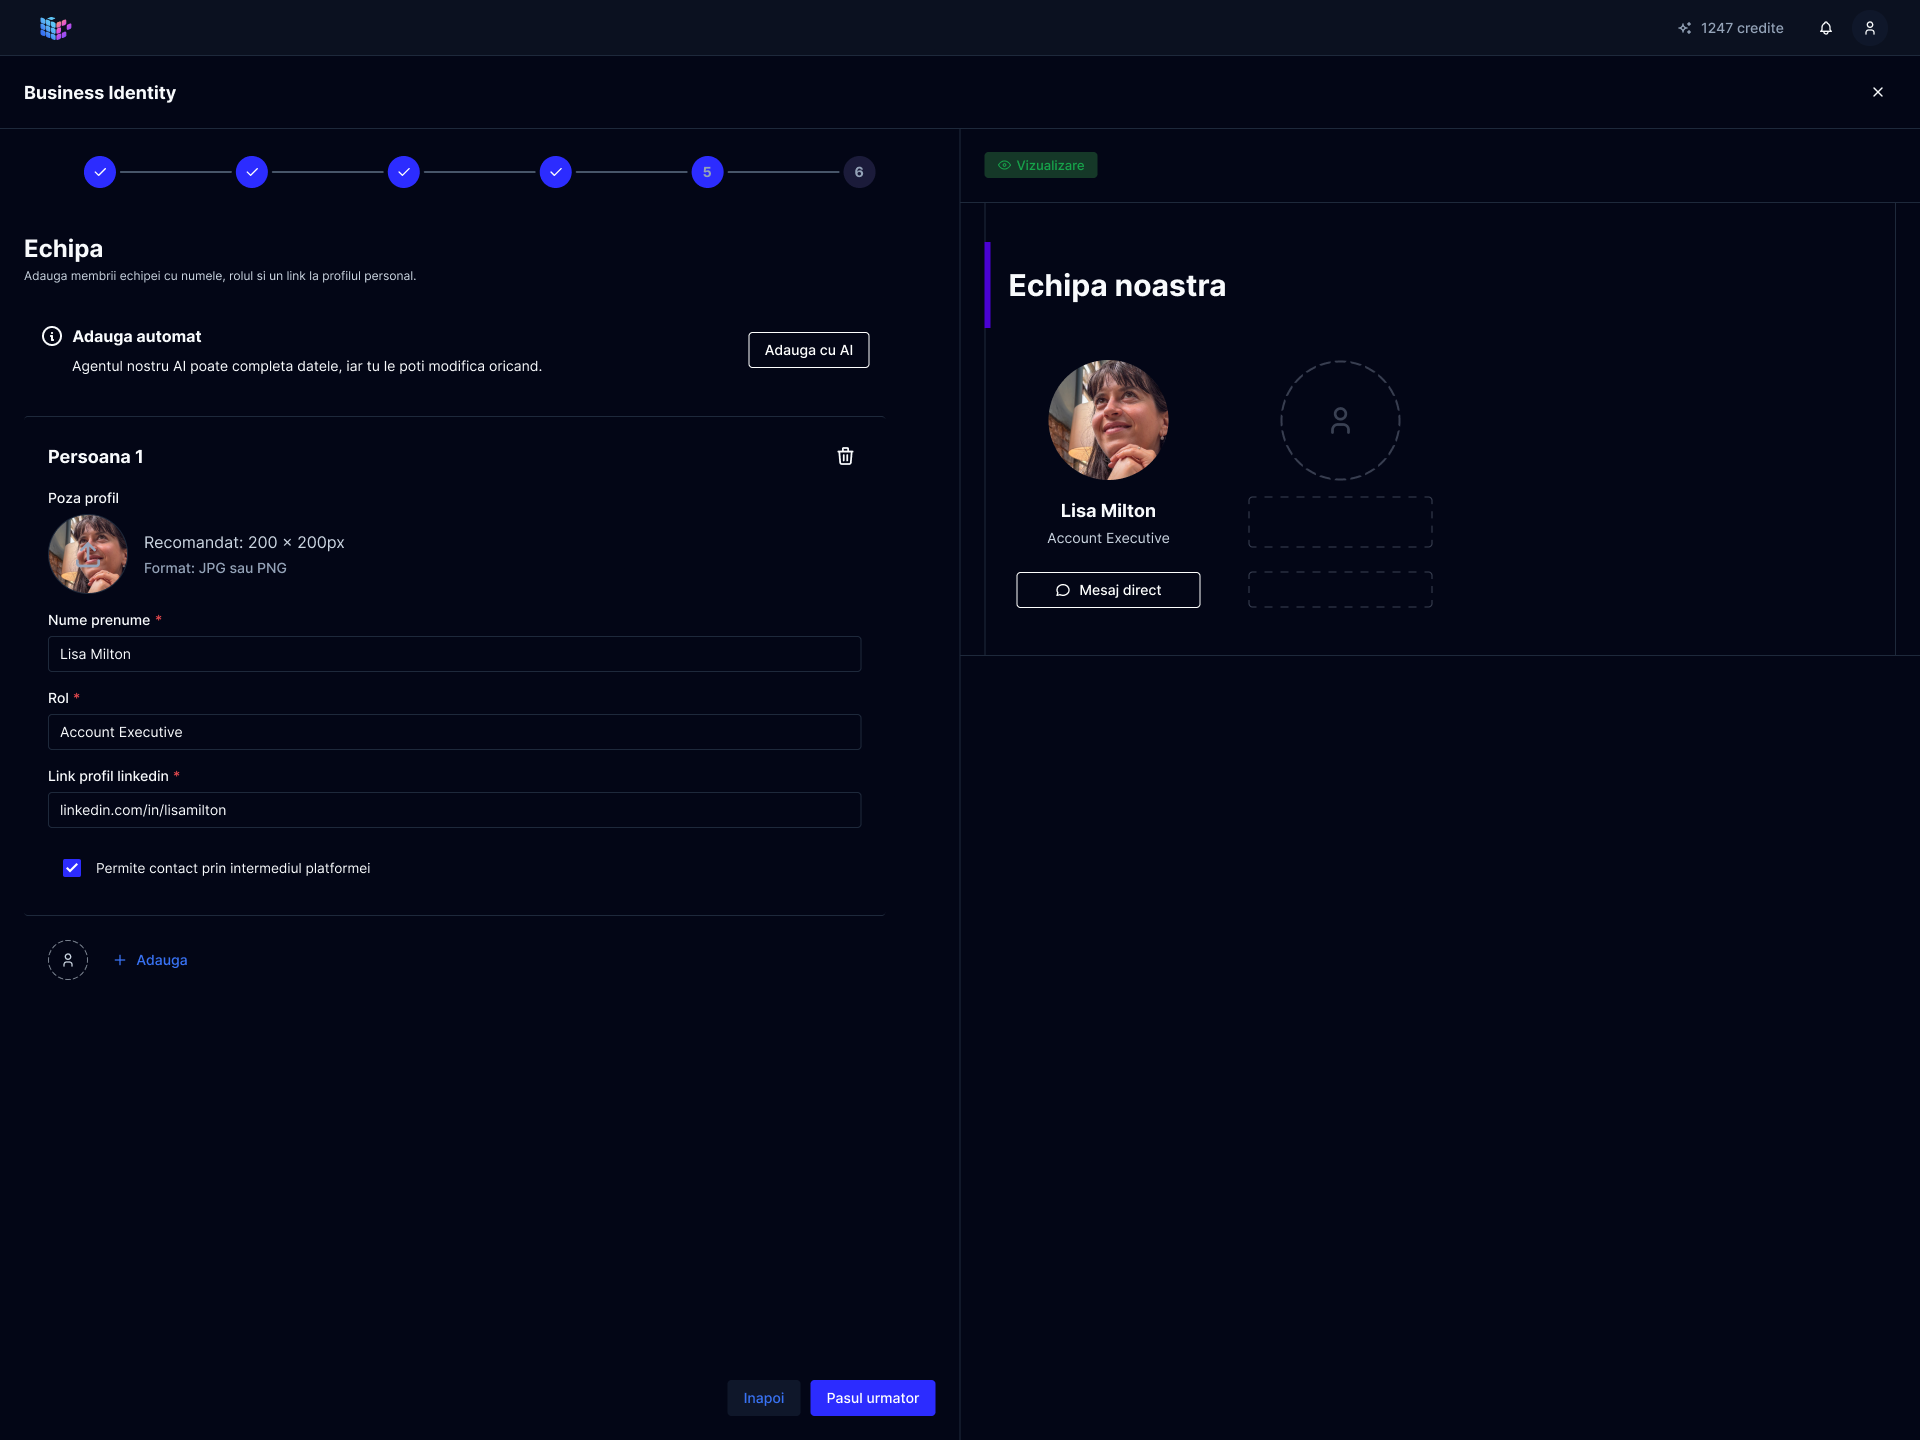
Task: Toggle the Vizualizare preview badge
Action: click(1041, 165)
